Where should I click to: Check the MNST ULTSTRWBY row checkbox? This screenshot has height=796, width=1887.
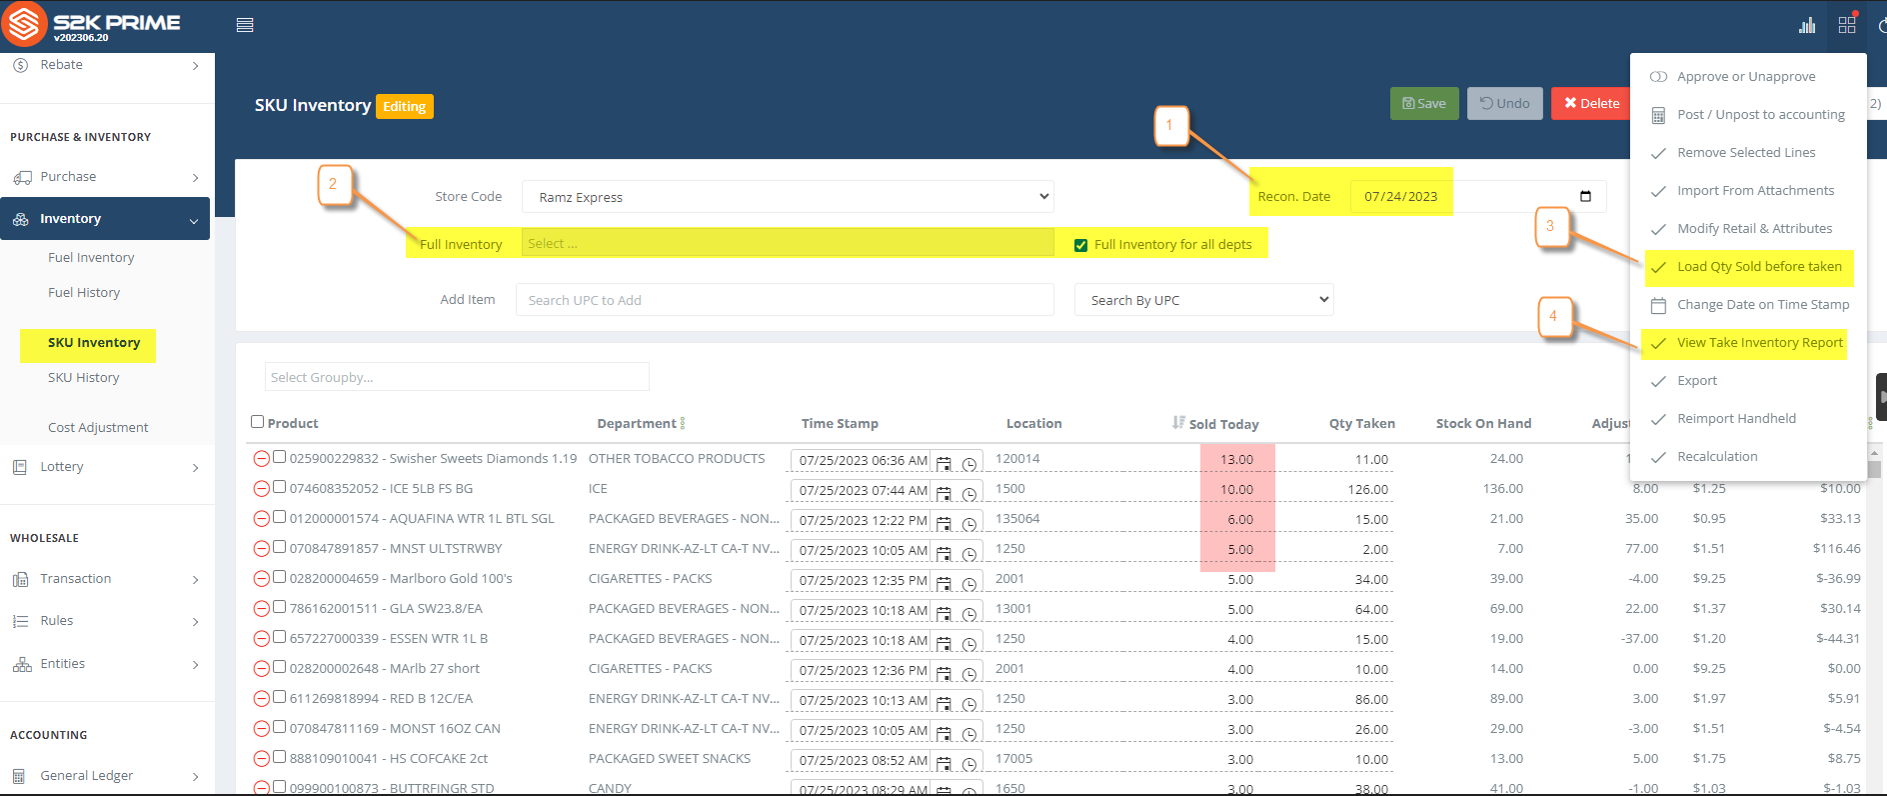280,547
